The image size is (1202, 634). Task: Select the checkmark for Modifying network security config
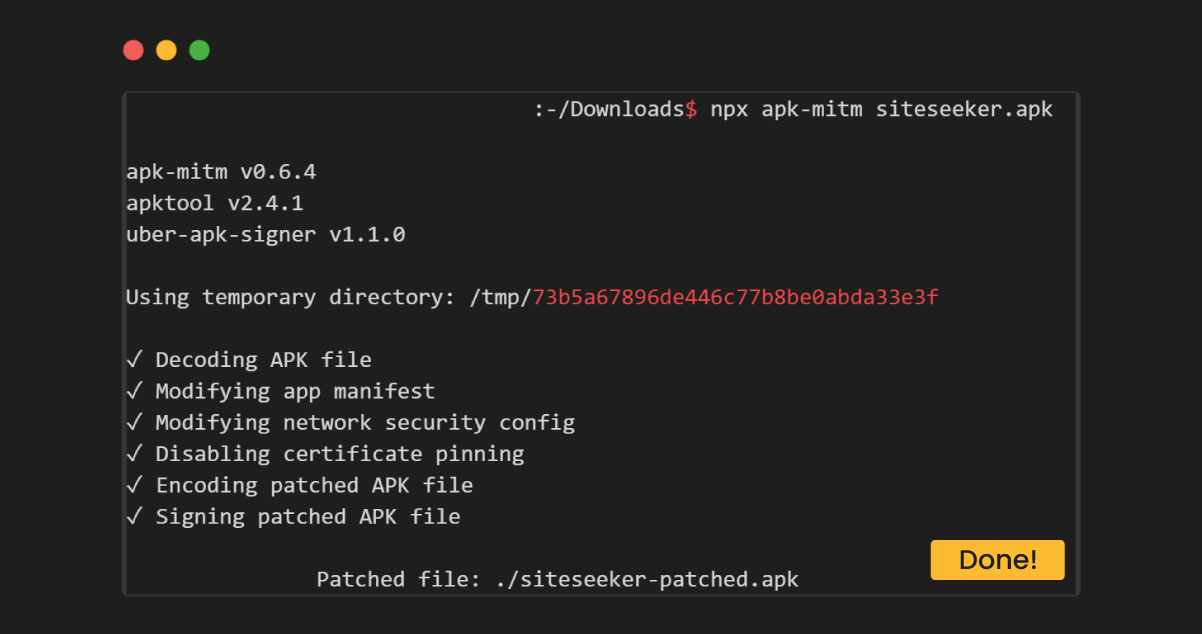[x=135, y=423]
